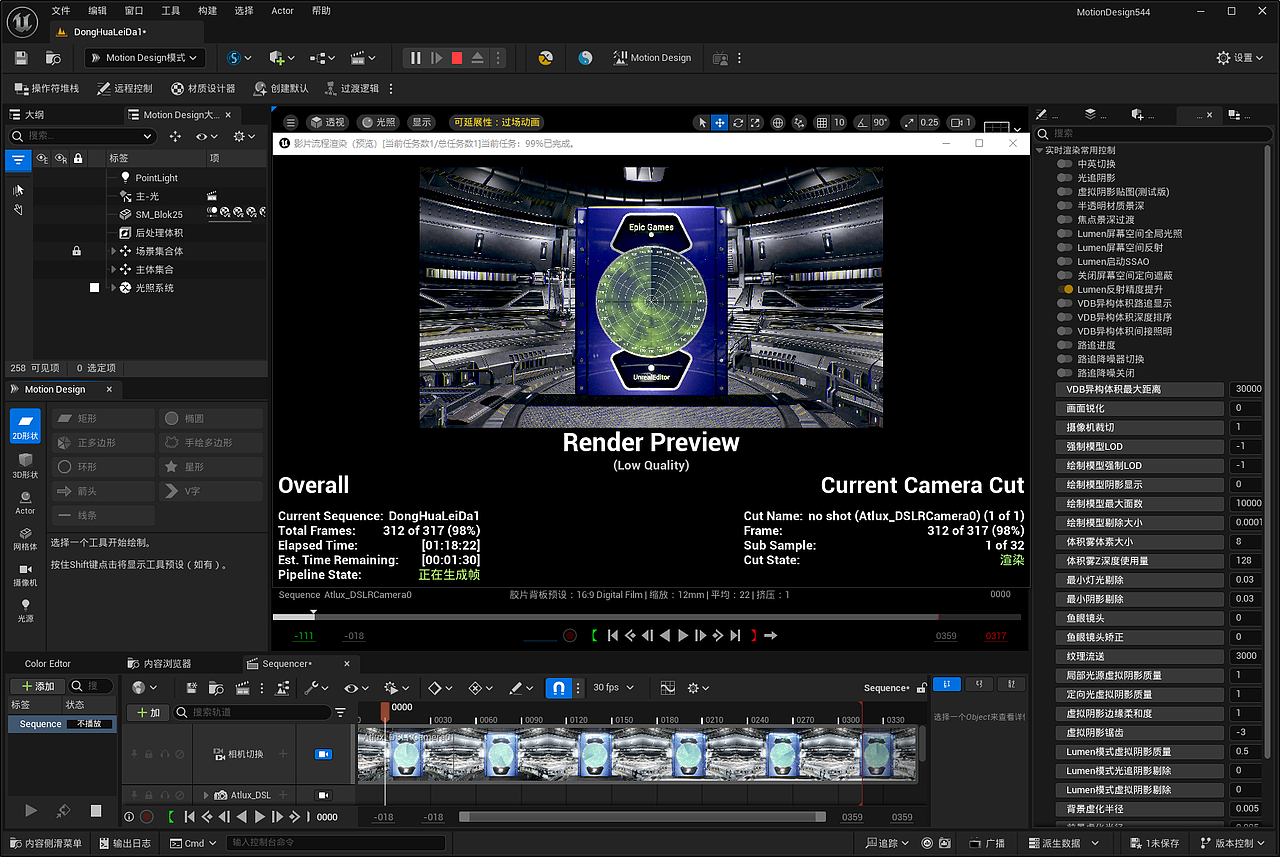
Task: Expand the Atlux_DSL track in Sequencer
Action: [x=207, y=795]
